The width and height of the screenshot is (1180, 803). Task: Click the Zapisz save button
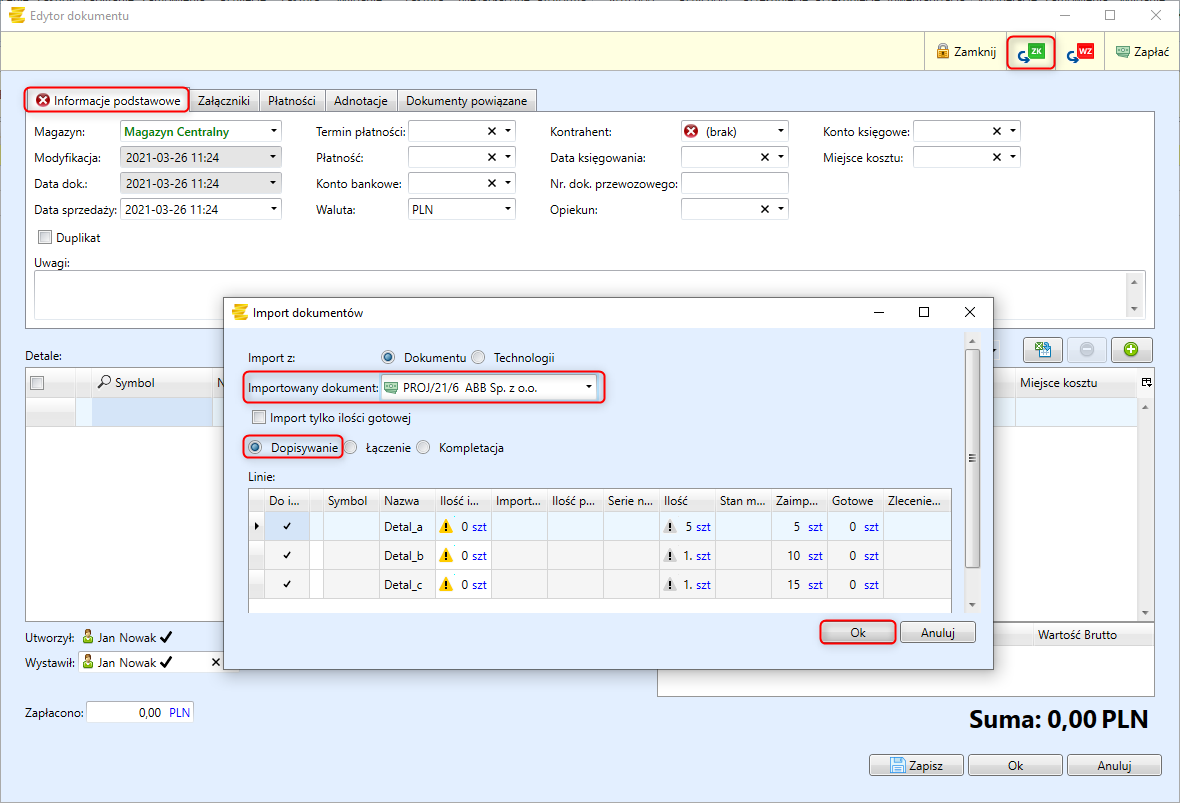coord(915,765)
